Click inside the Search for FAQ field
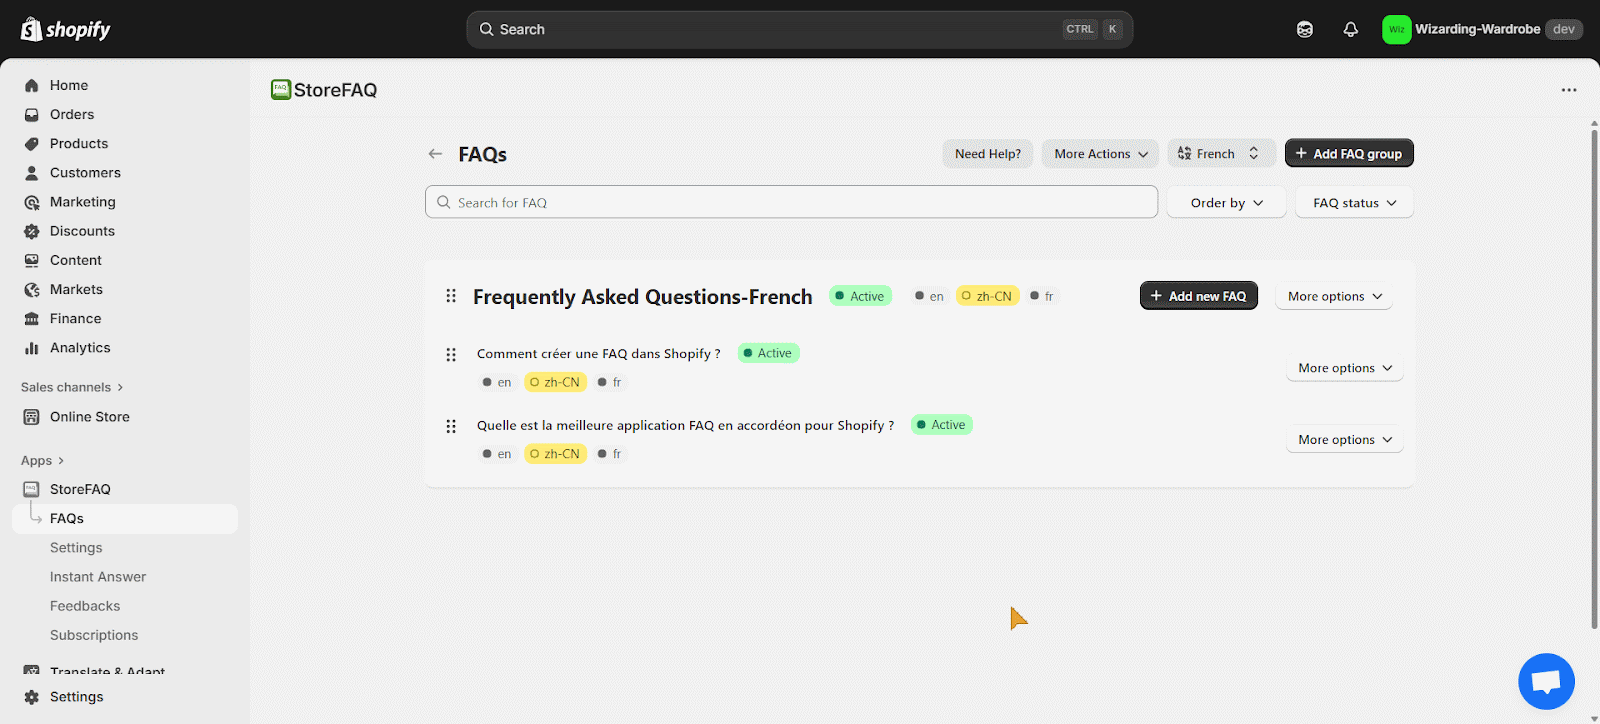The width and height of the screenshot is (1600, 724). point(790,201)
